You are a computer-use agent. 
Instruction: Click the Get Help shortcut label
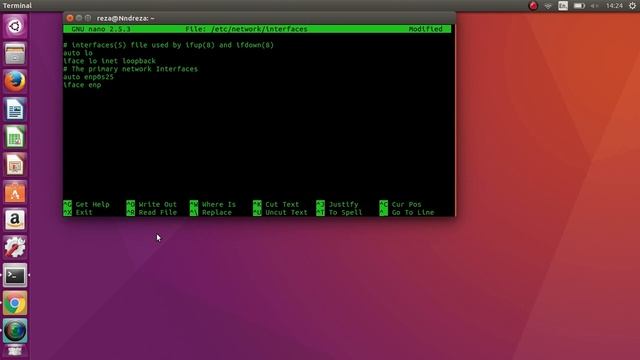92,204
